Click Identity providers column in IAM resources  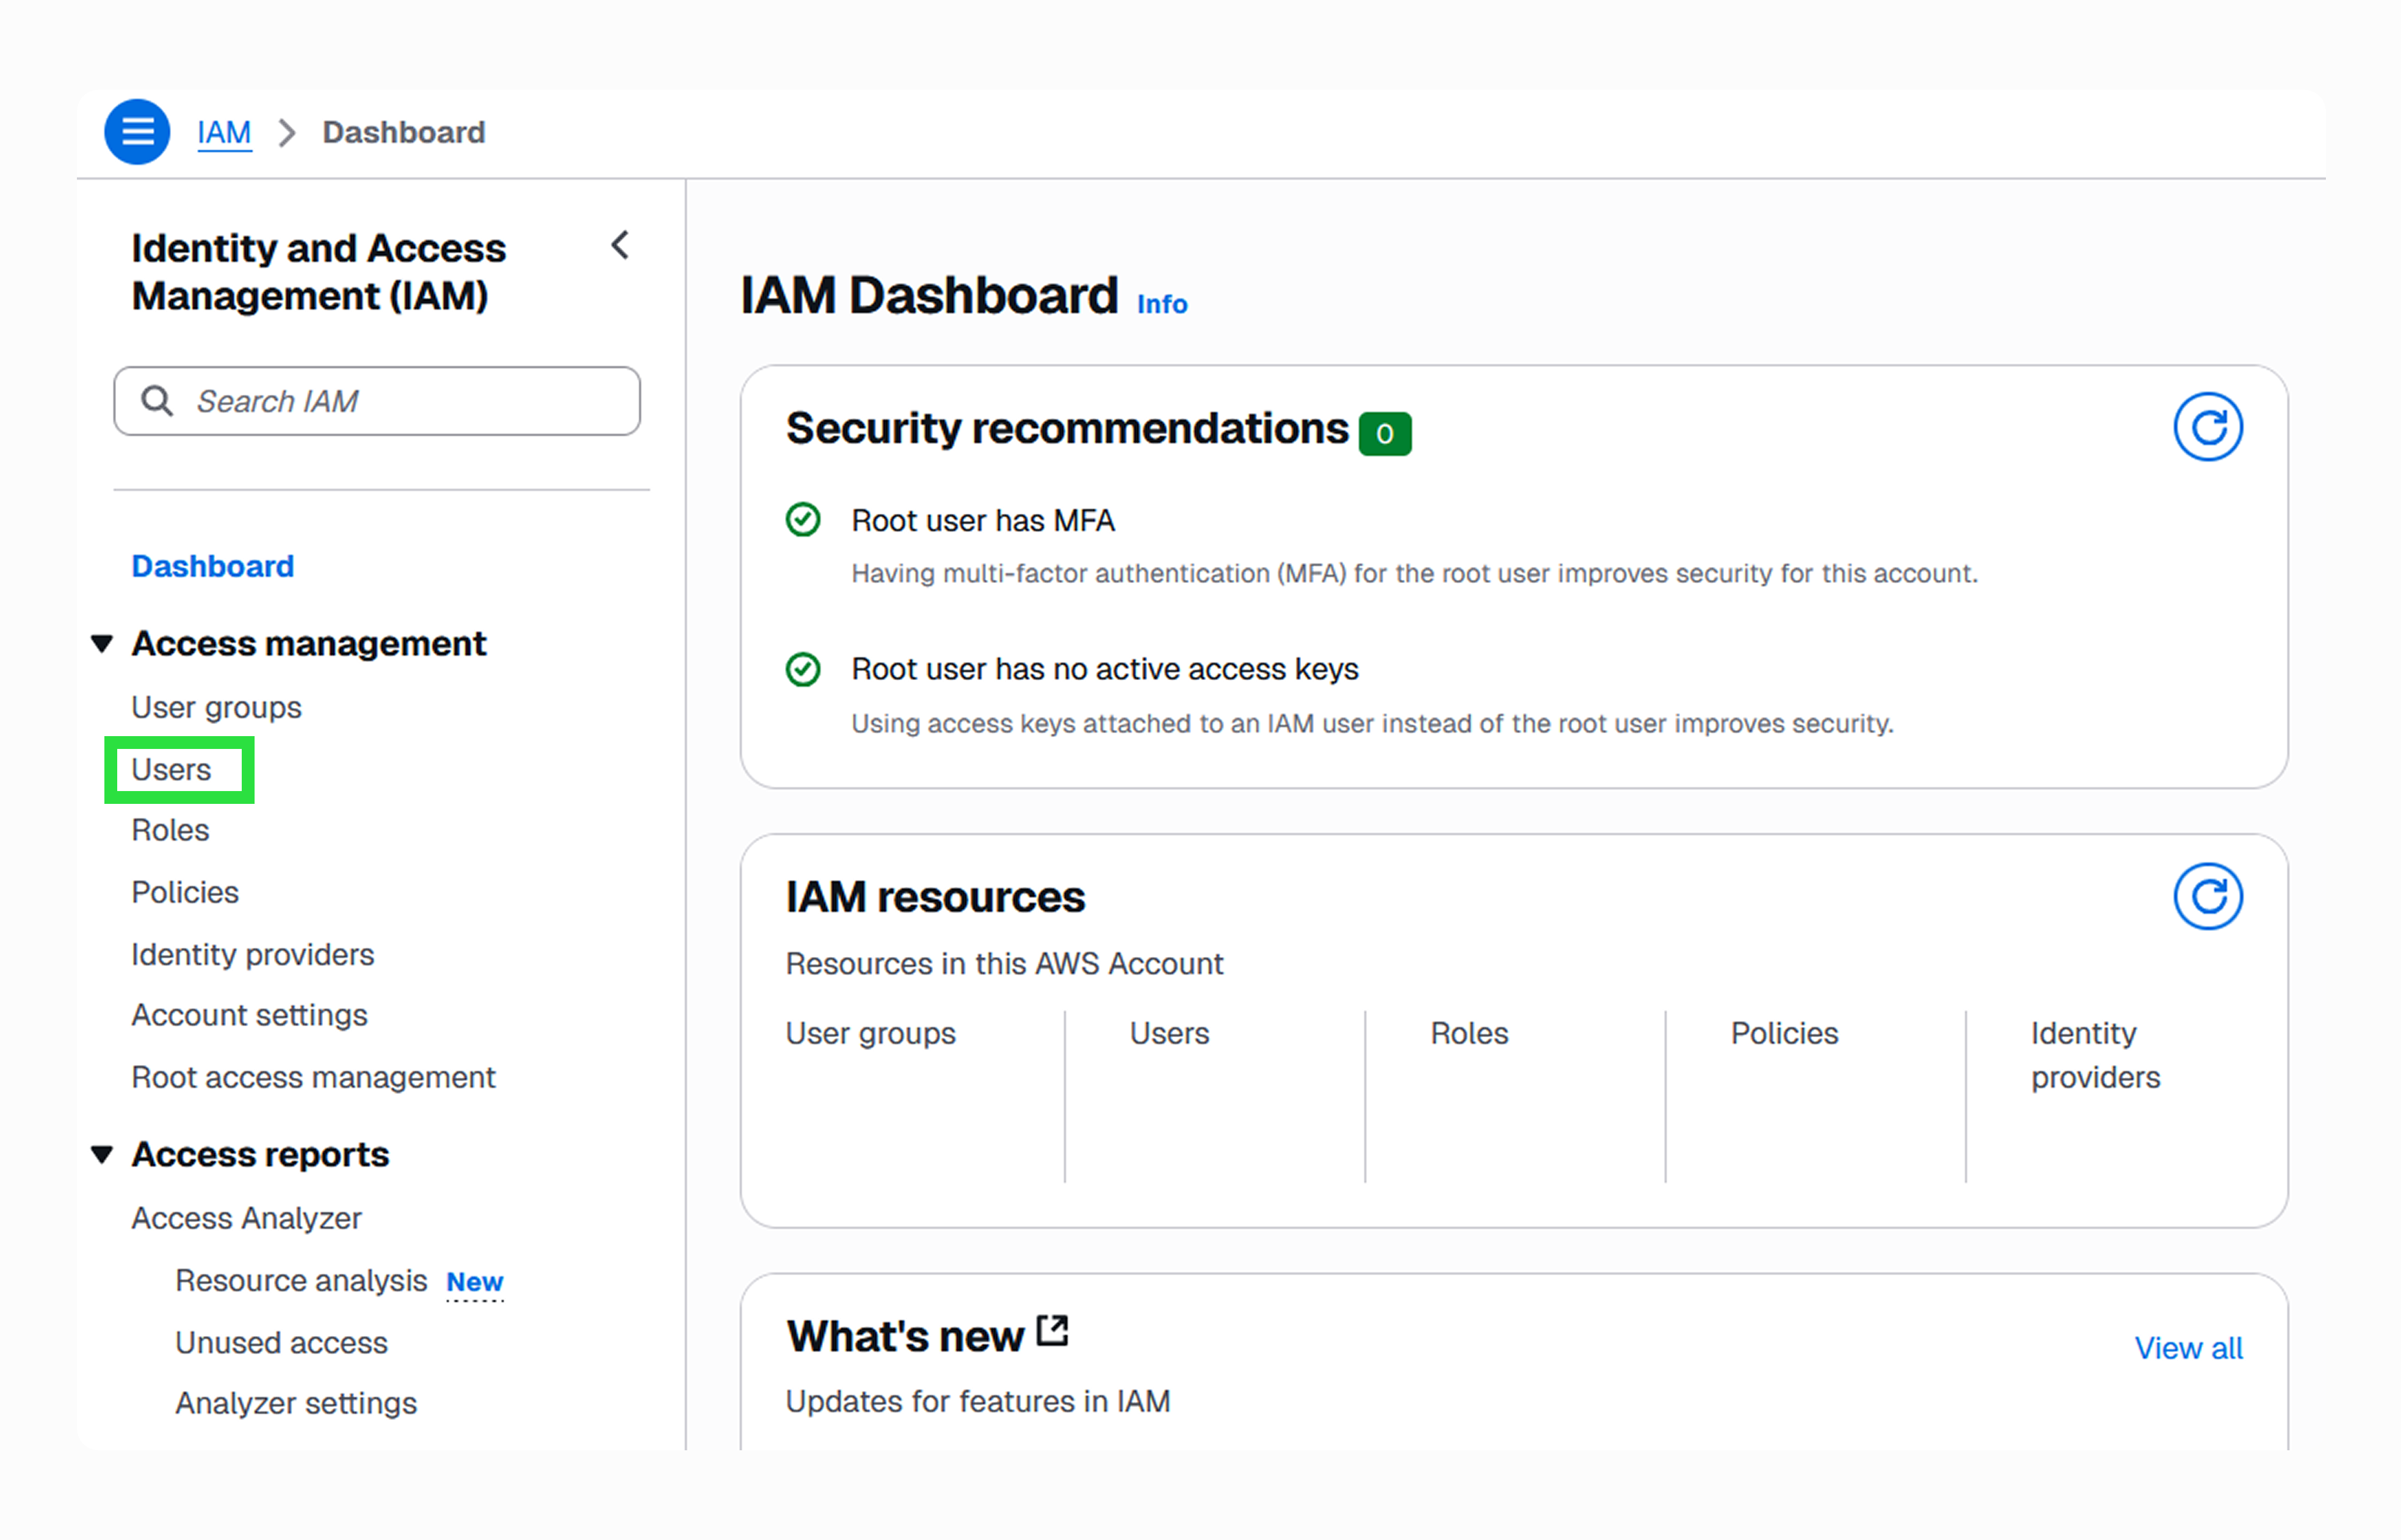[2095, 1055]
